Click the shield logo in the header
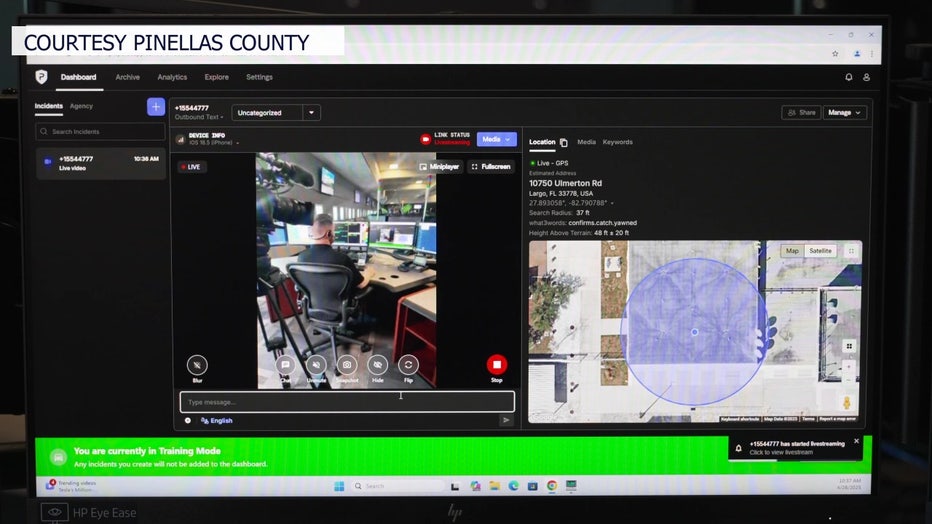Viewport: 932px width, 524px height. [41, 77]
